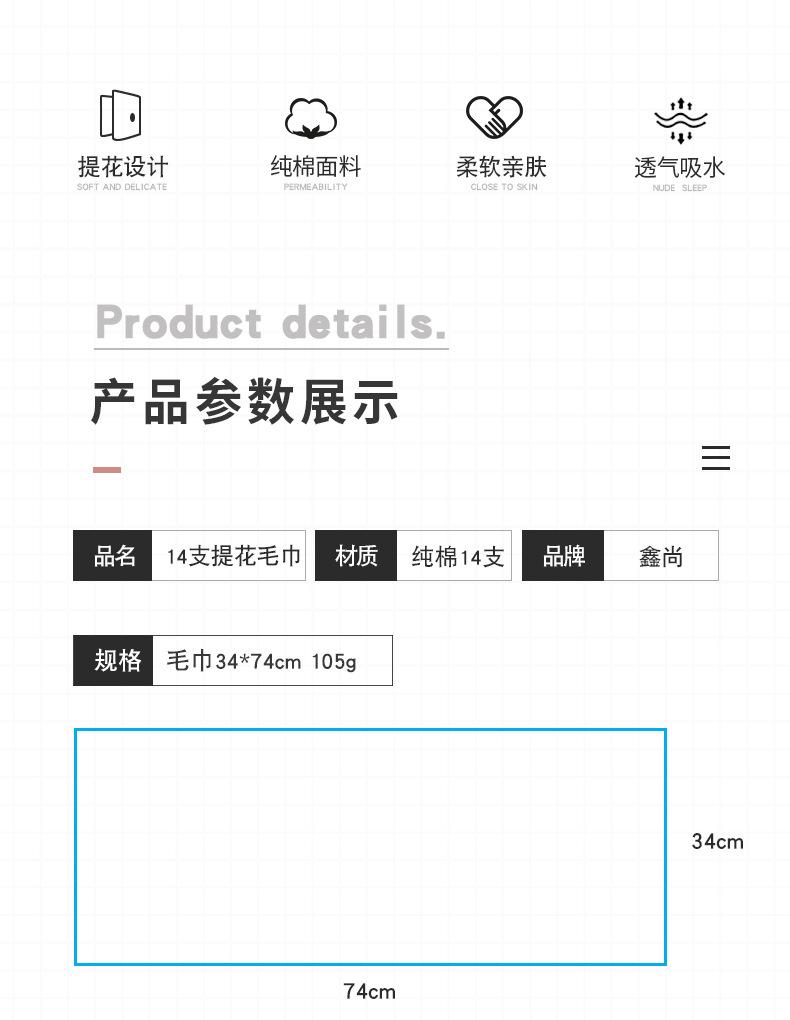Click the 鑫尚 brand field
Image resolution: width=790 pixels, height=1020 pixels.
click(x=661, y=556)
